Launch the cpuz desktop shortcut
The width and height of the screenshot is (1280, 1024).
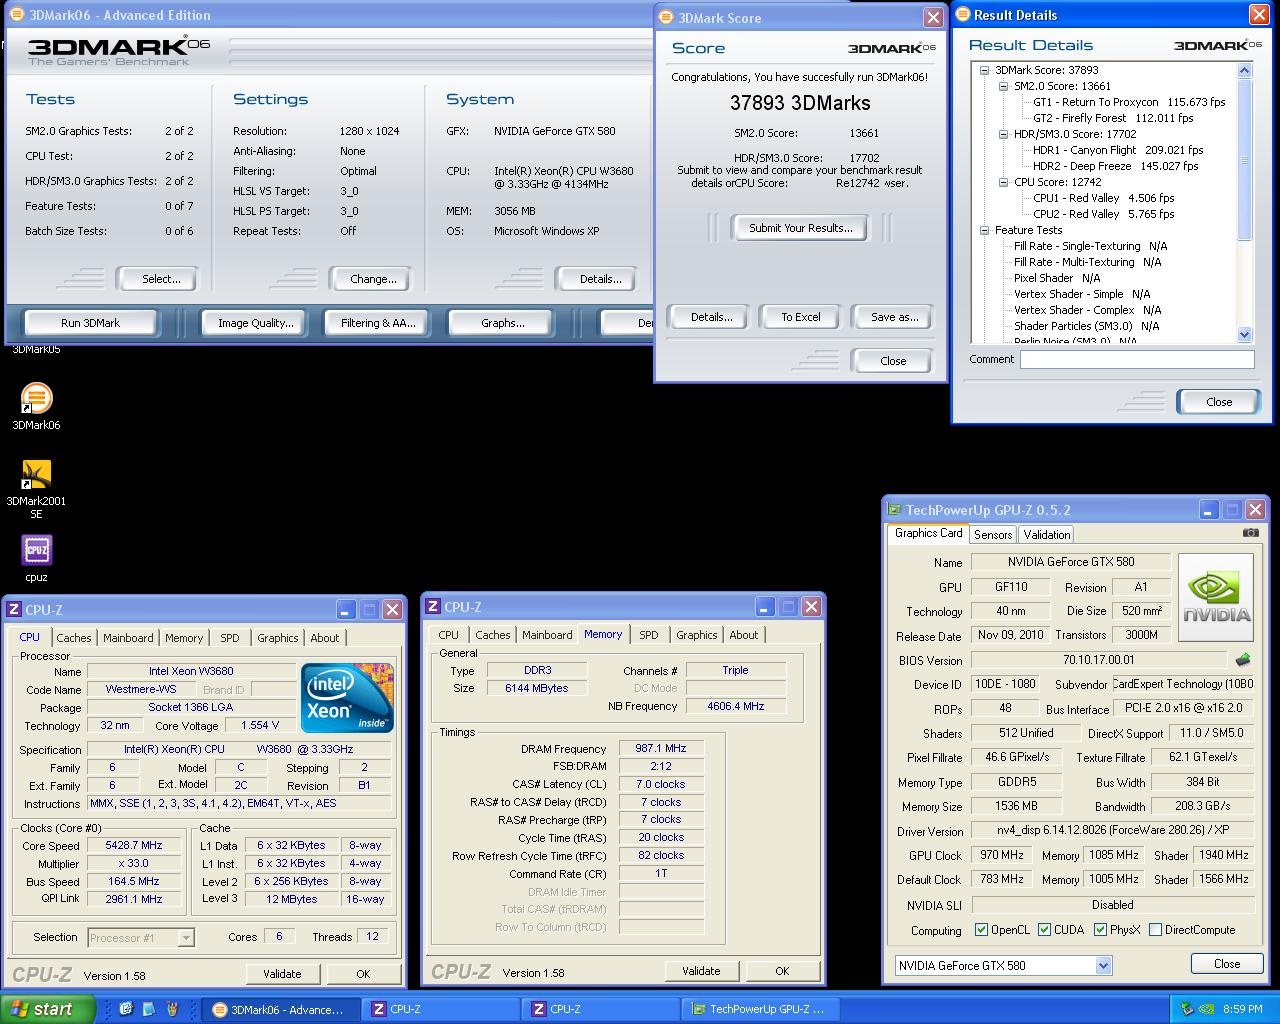(x=36, y=550)
